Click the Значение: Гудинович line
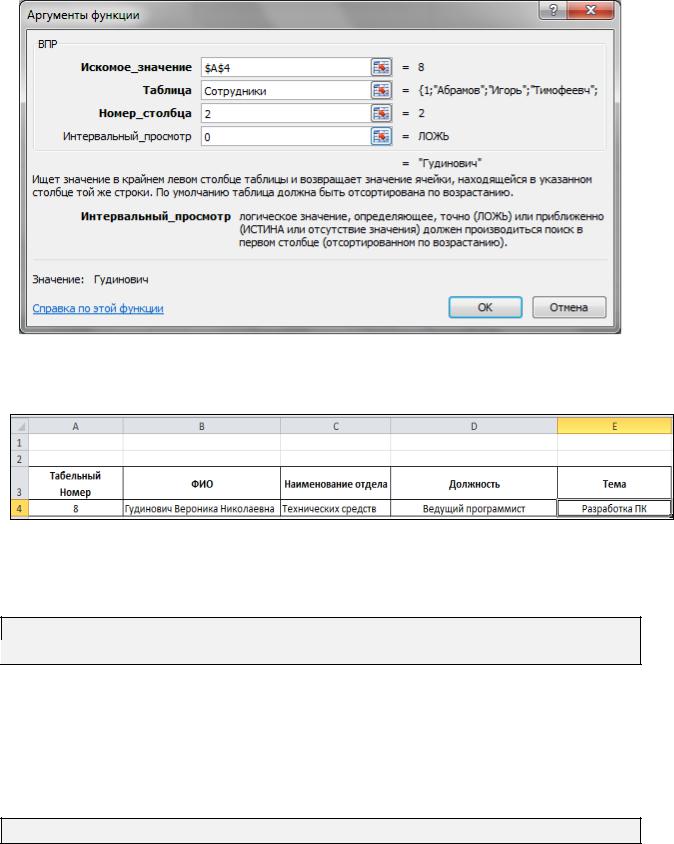 point(90,279)
